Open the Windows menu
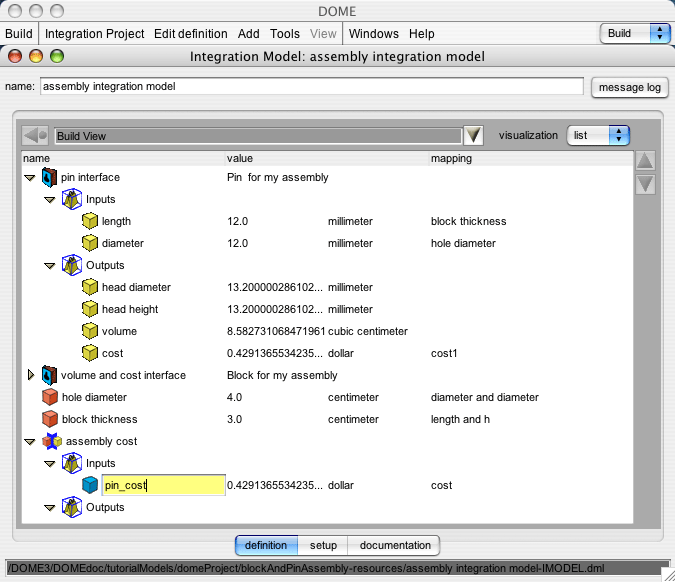675x582 pixels. point(374,34)
